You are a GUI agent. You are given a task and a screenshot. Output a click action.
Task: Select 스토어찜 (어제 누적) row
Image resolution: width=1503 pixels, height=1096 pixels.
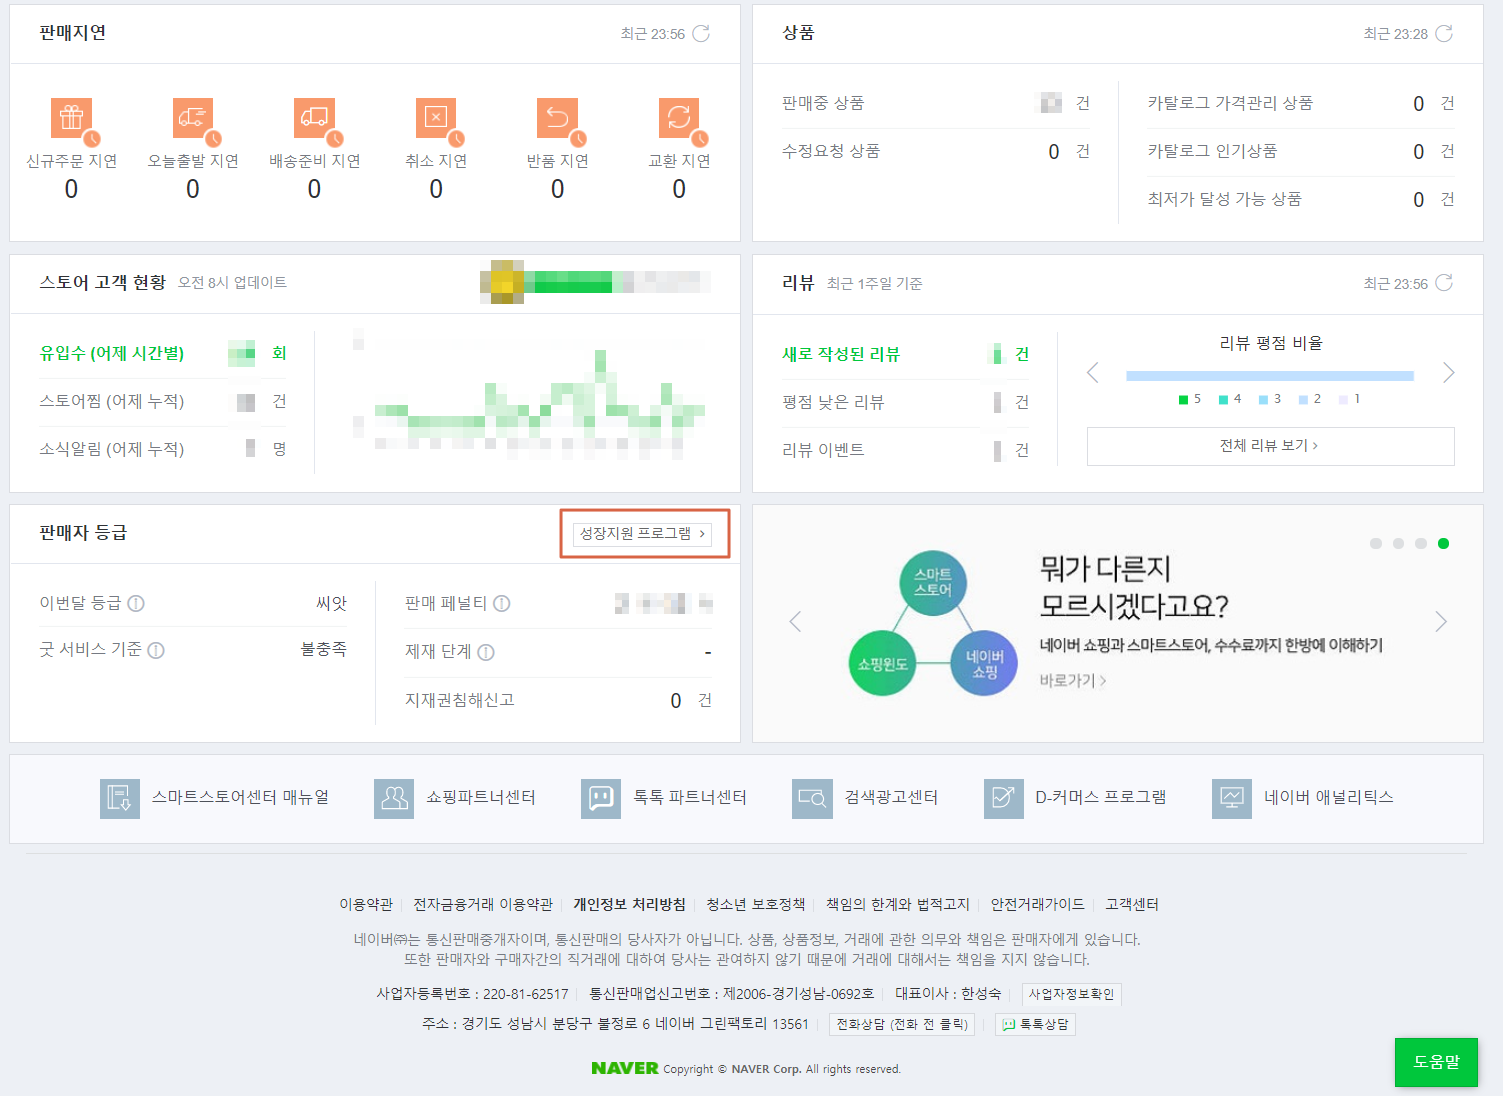tap(163, 401)
